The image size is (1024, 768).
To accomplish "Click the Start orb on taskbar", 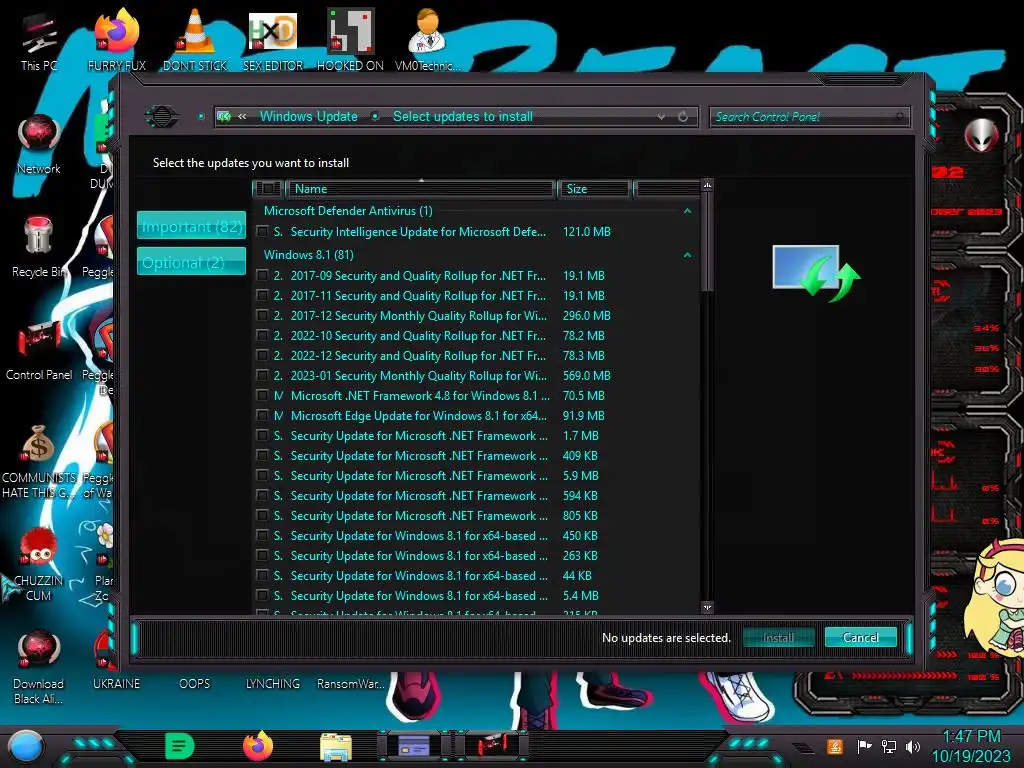I will point(26,746).
